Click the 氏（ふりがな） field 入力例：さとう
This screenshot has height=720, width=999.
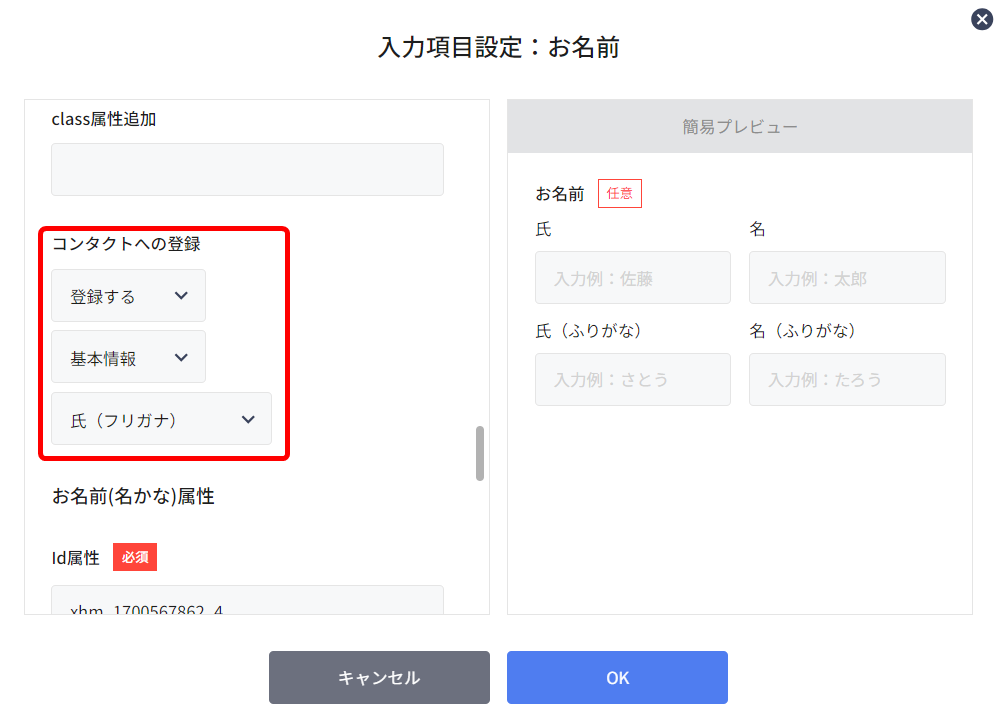point(633,380)
